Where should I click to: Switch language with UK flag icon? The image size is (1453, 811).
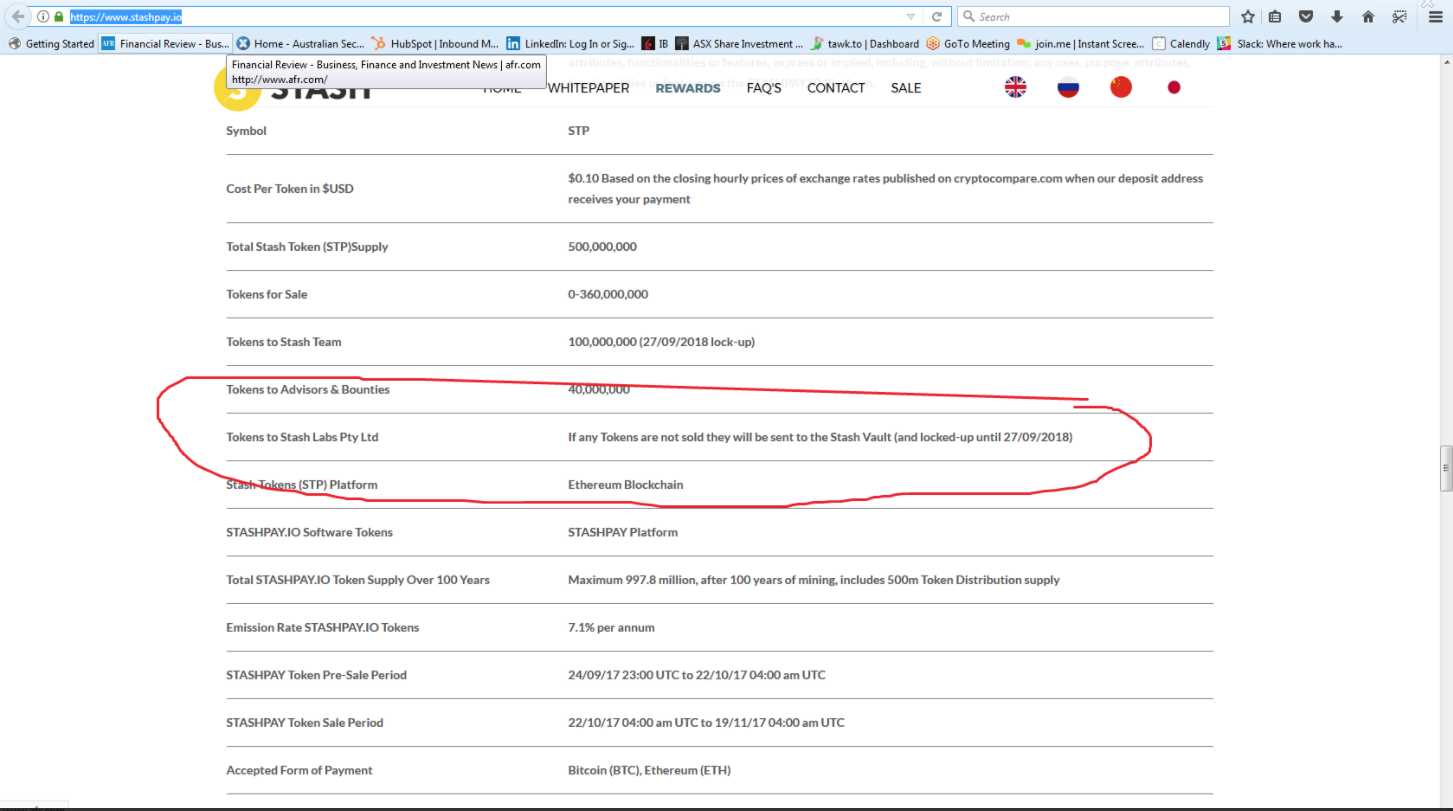click(x=1015, y=87)
